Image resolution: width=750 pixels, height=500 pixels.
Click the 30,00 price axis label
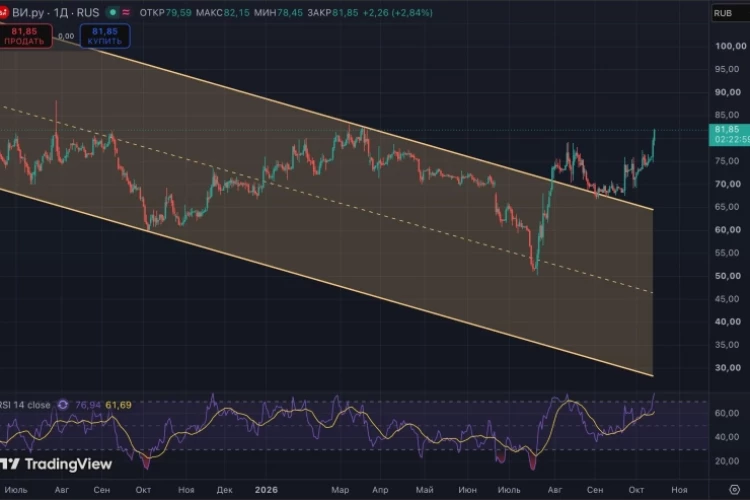(728, 367)
